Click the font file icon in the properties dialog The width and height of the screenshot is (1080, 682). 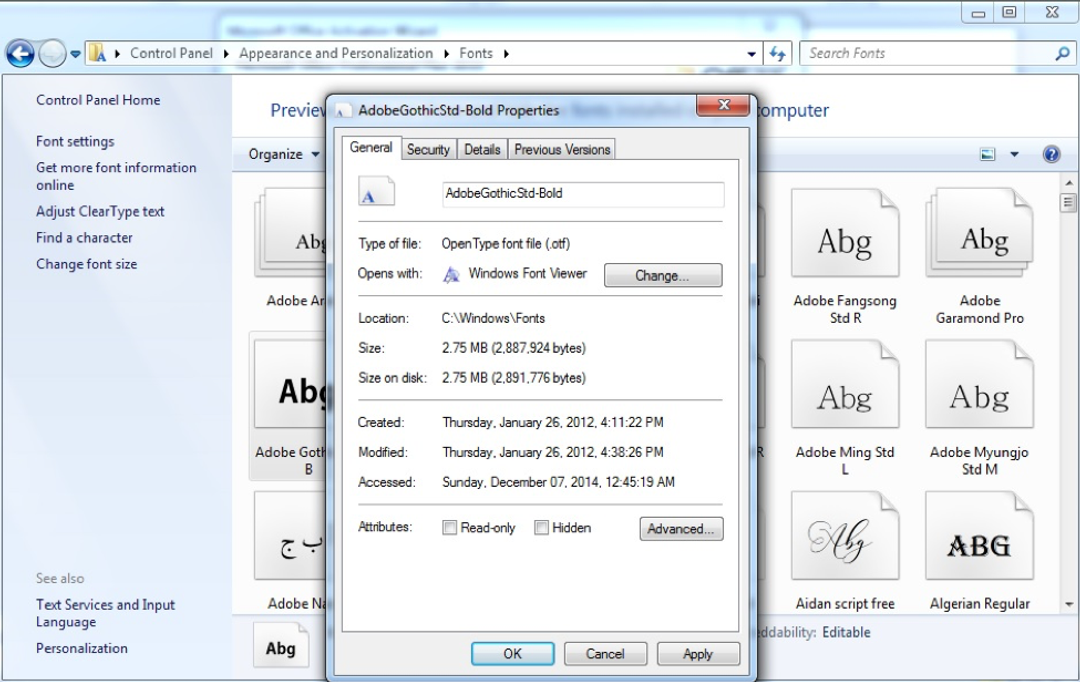tap(375, 190)
